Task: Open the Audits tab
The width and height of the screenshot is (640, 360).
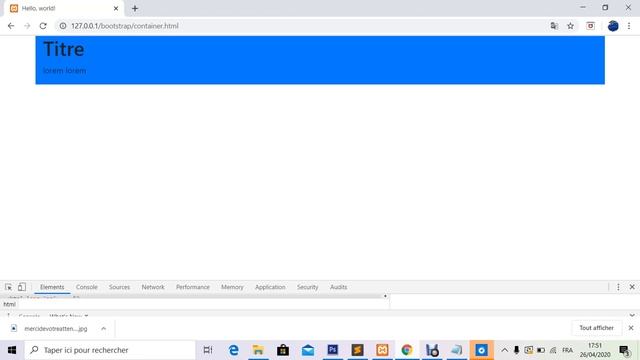Action: (338, 287)
